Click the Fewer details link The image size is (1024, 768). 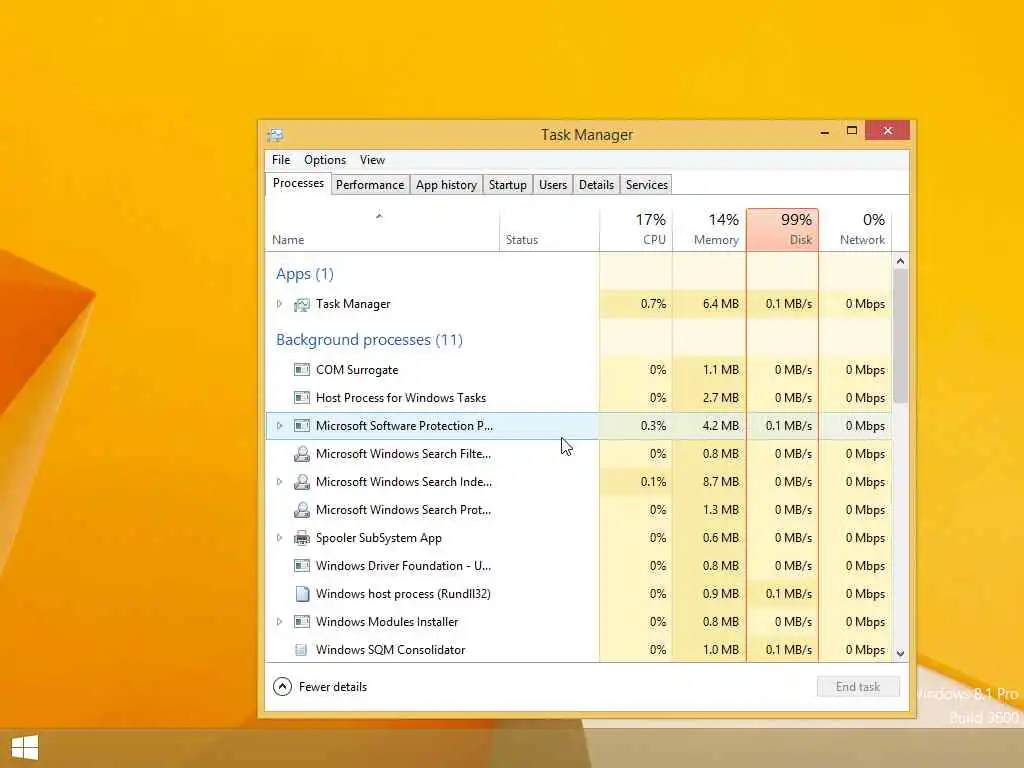point(333,687)
